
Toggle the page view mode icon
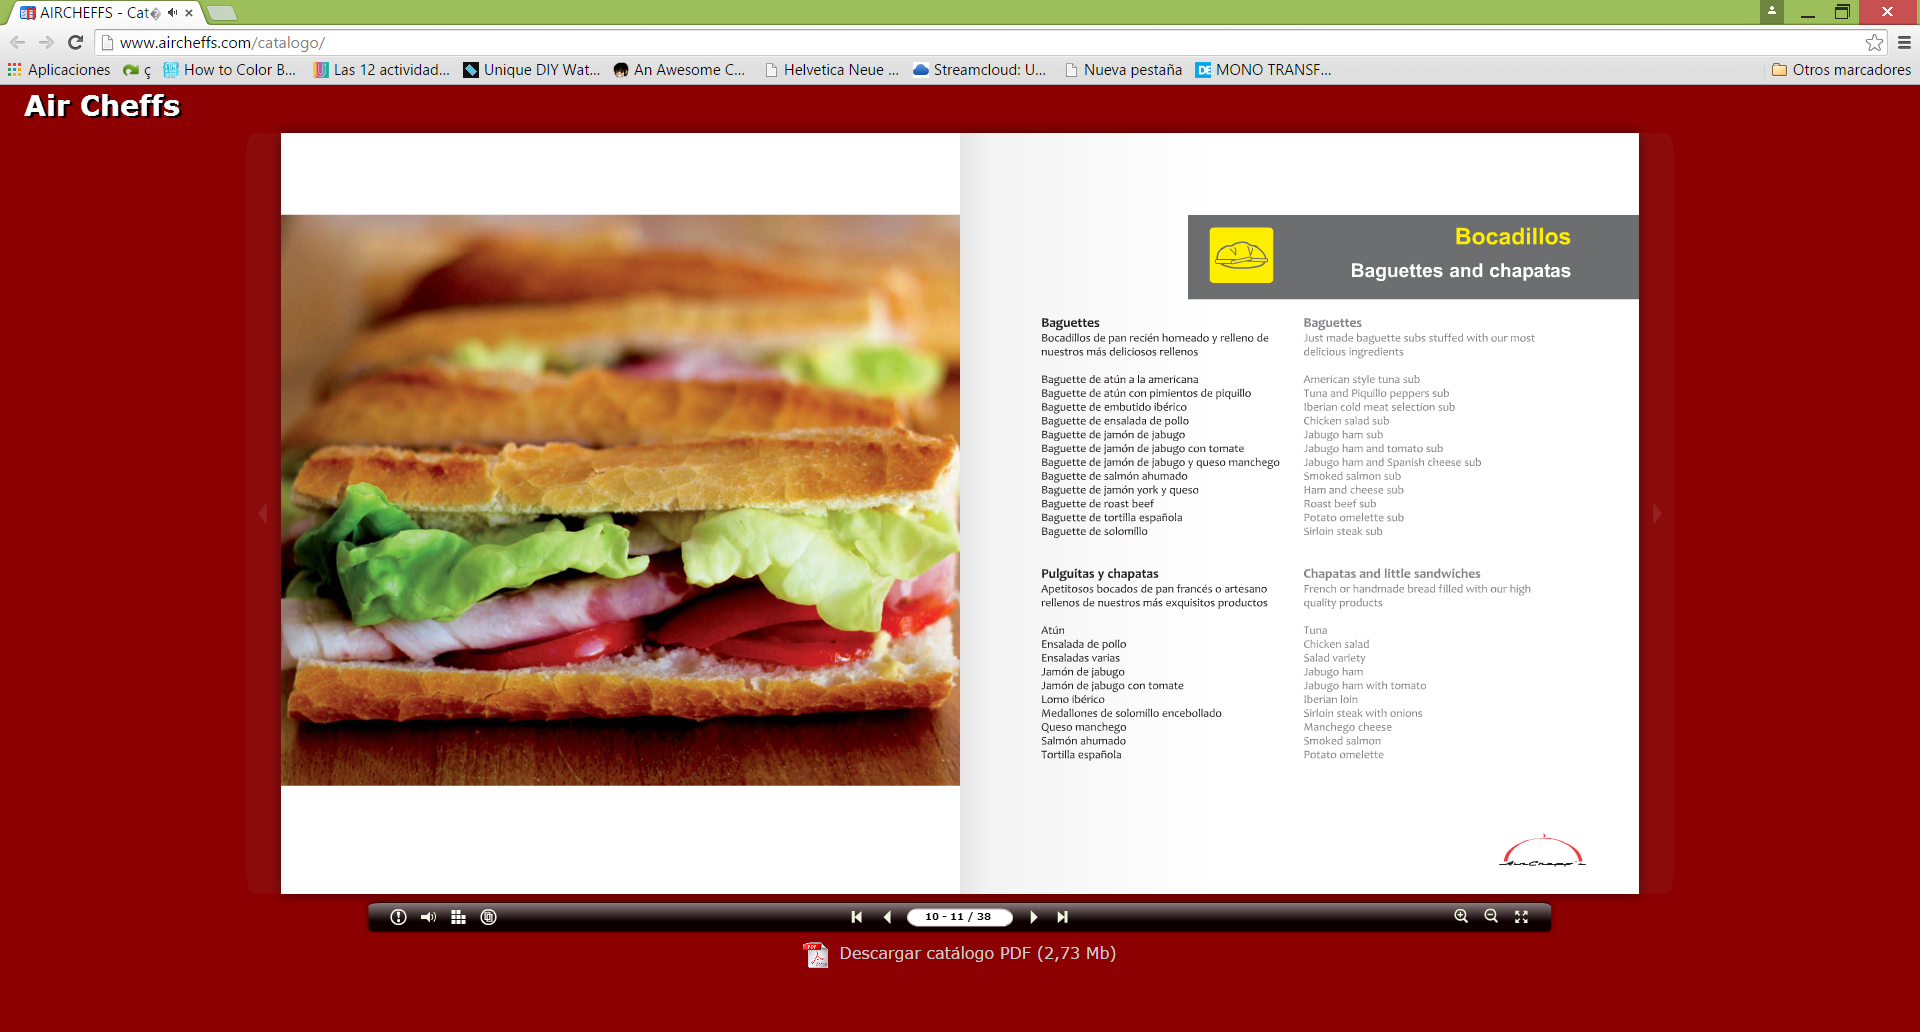488,917
